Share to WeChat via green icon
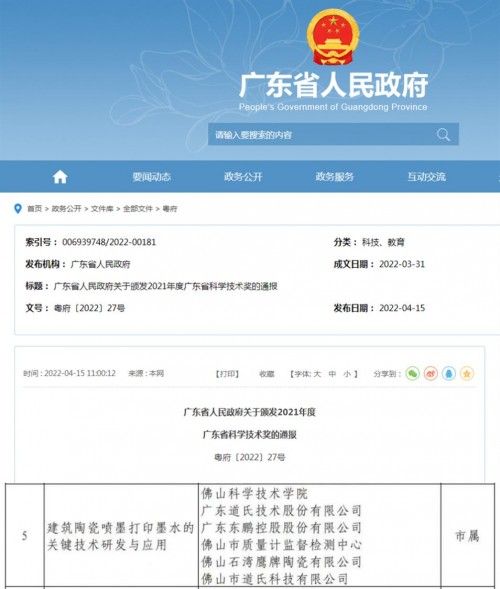Image resolution: width=500 pixels, height=589 pixels. [x=412, y=373]
